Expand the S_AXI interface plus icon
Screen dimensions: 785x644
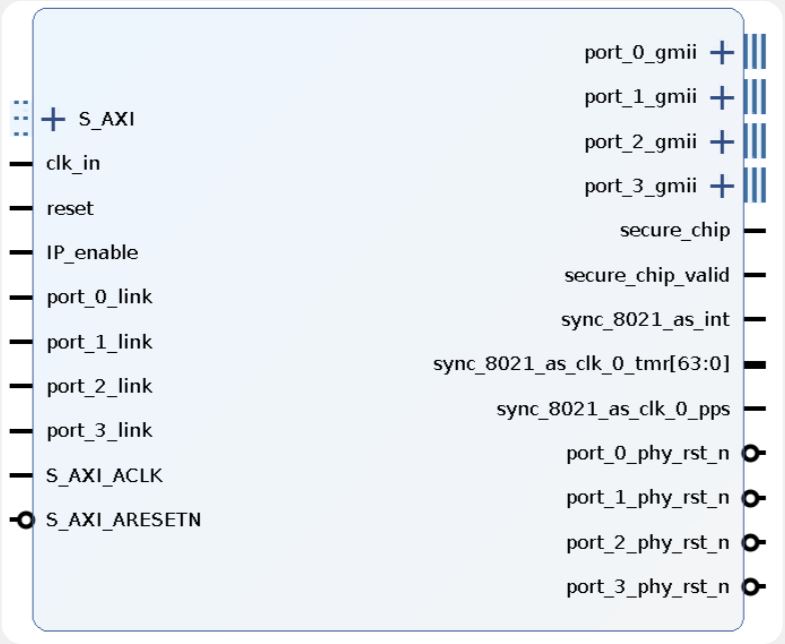(x=53, y=120)
